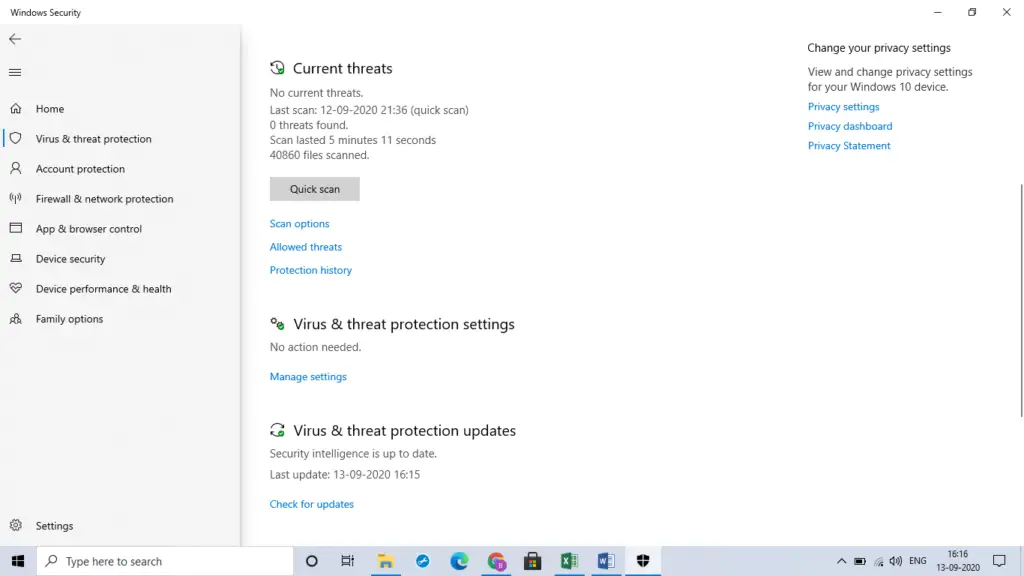Click the Family options people icon

16,319
